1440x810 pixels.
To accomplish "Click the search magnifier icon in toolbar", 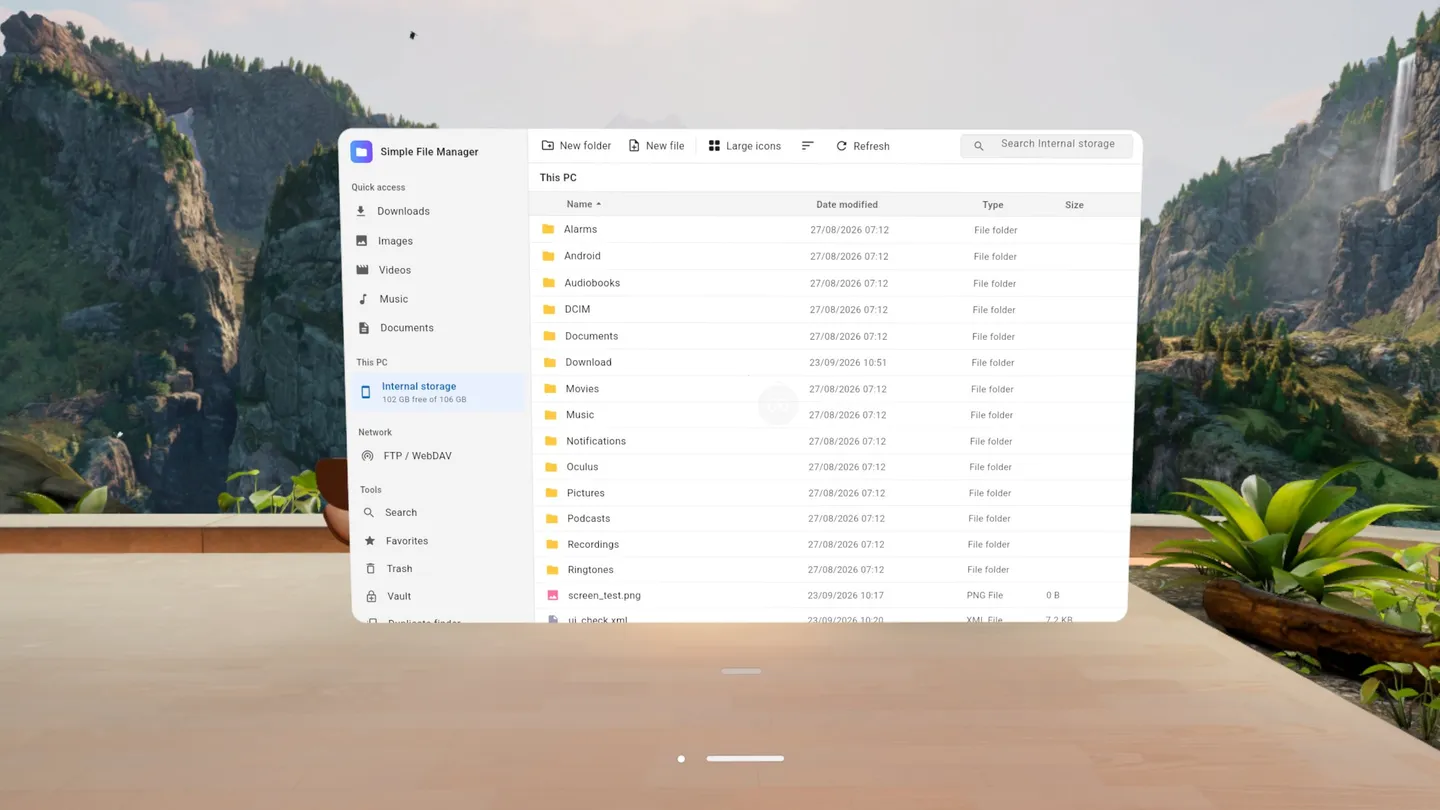I will tap(979, 146).
